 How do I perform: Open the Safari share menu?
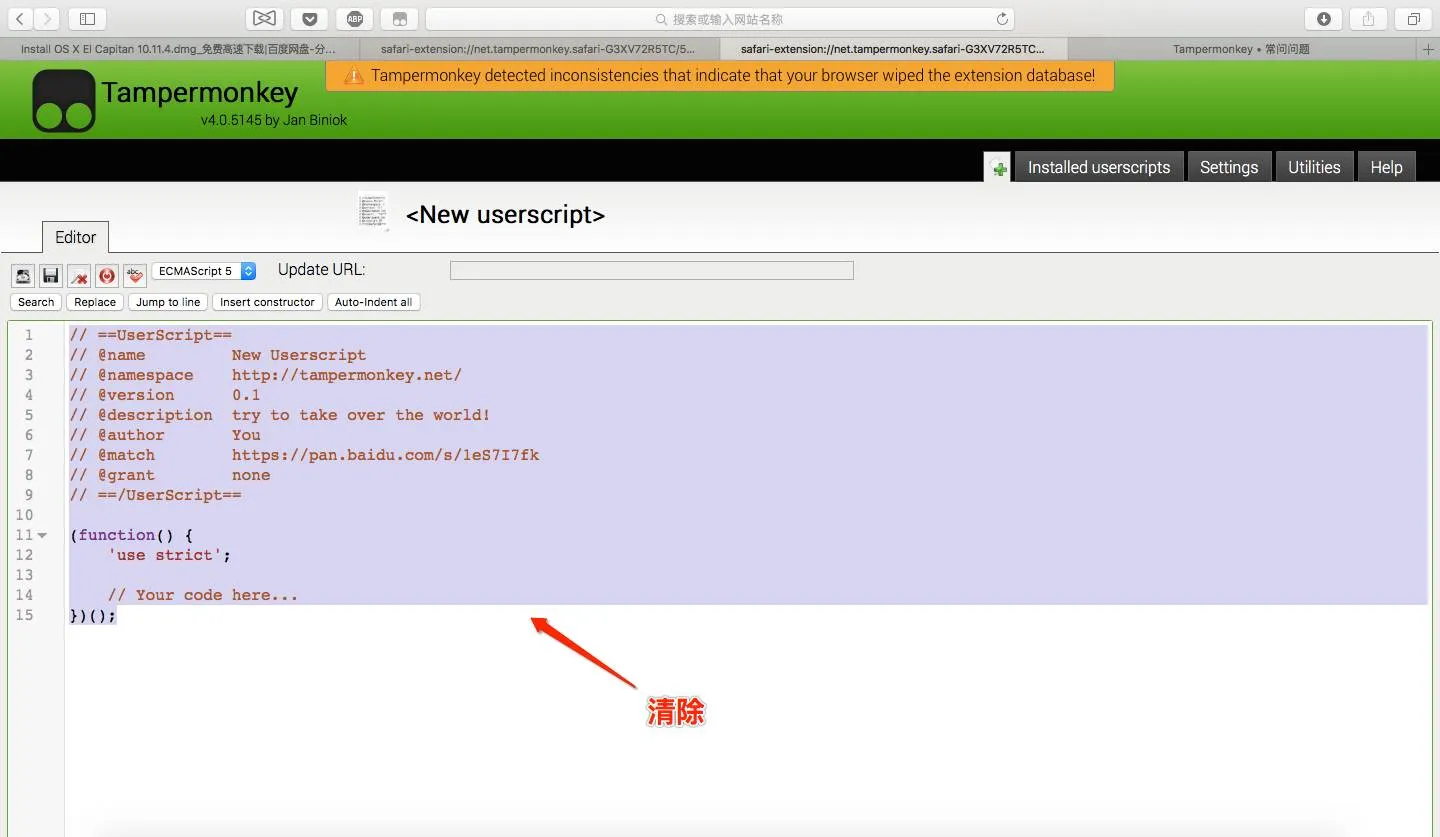[x=1368, y=19]
